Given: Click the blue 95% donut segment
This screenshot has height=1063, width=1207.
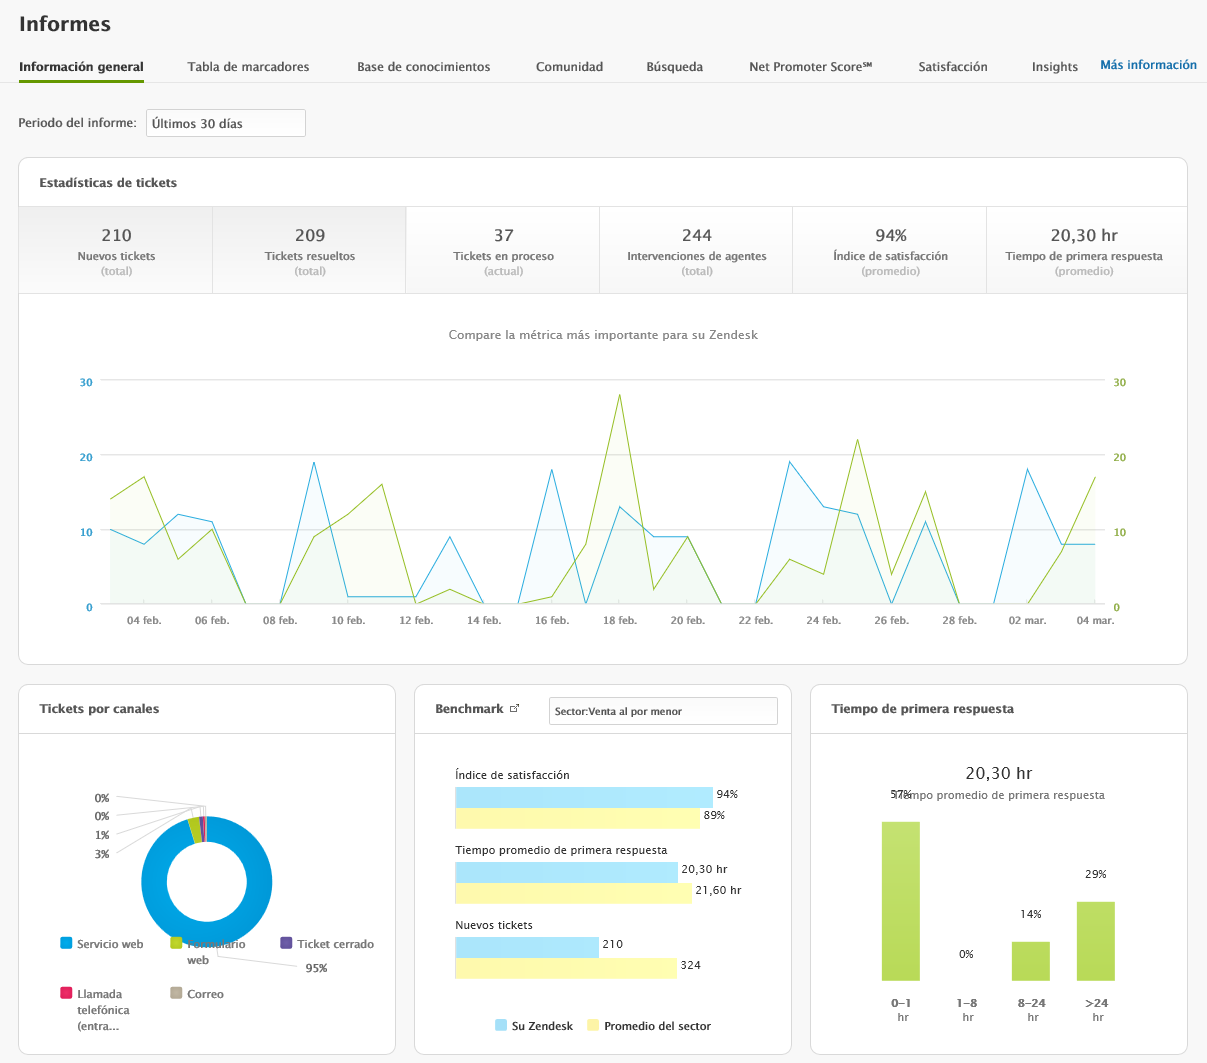Looking at the screenshot, I should coord(256,882).
